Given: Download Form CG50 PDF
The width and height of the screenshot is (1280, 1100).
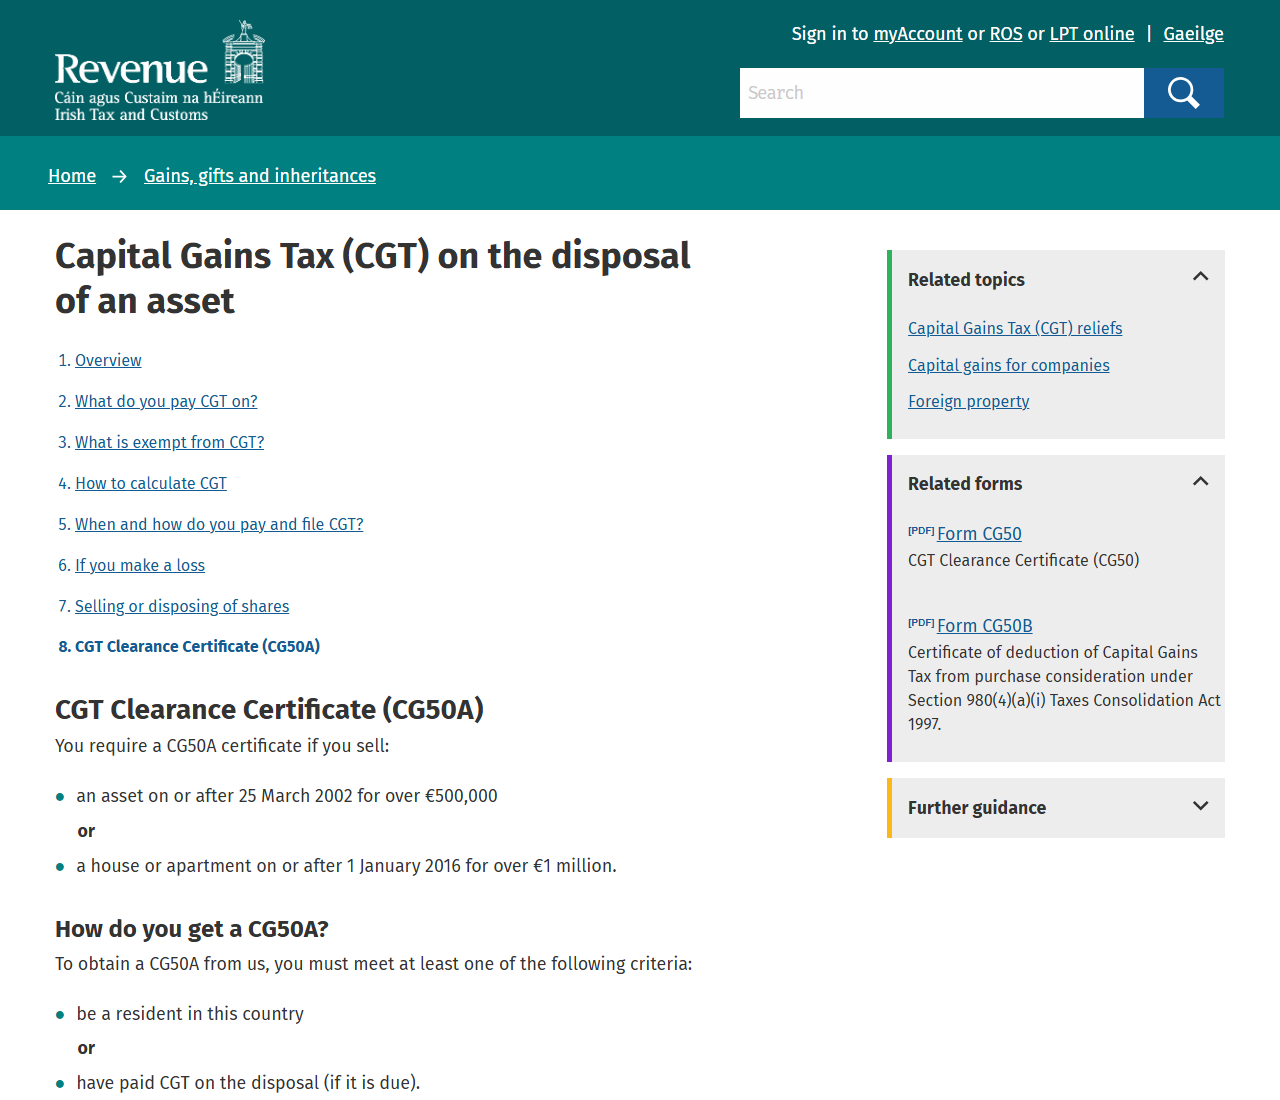Looking at the screenshot, I should click(979, 534).
